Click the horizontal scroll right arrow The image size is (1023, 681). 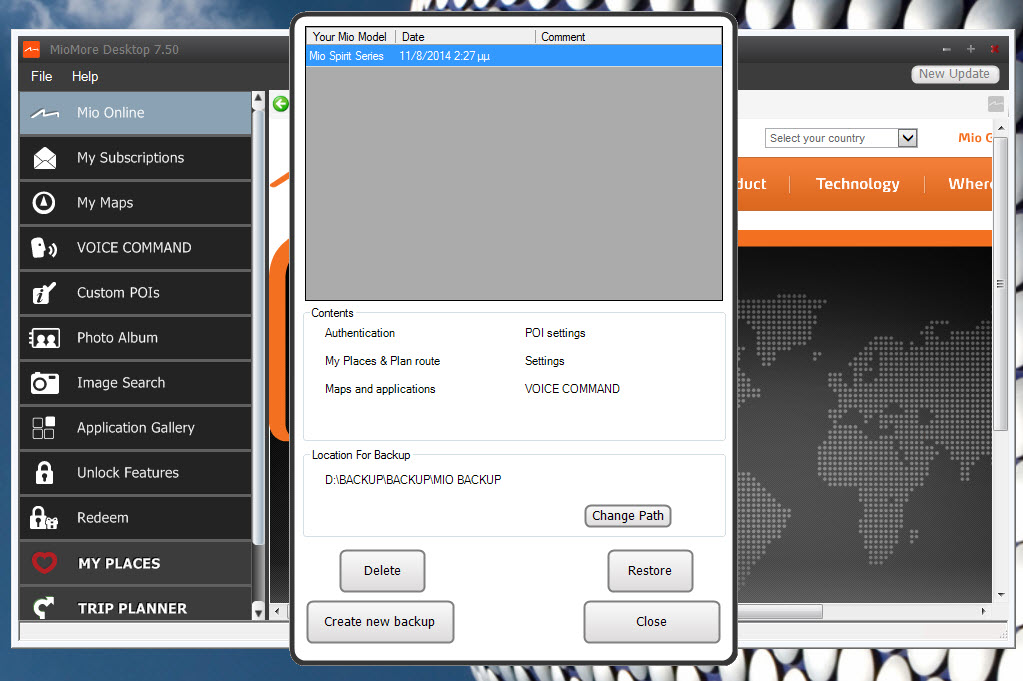tap(983, 611)
